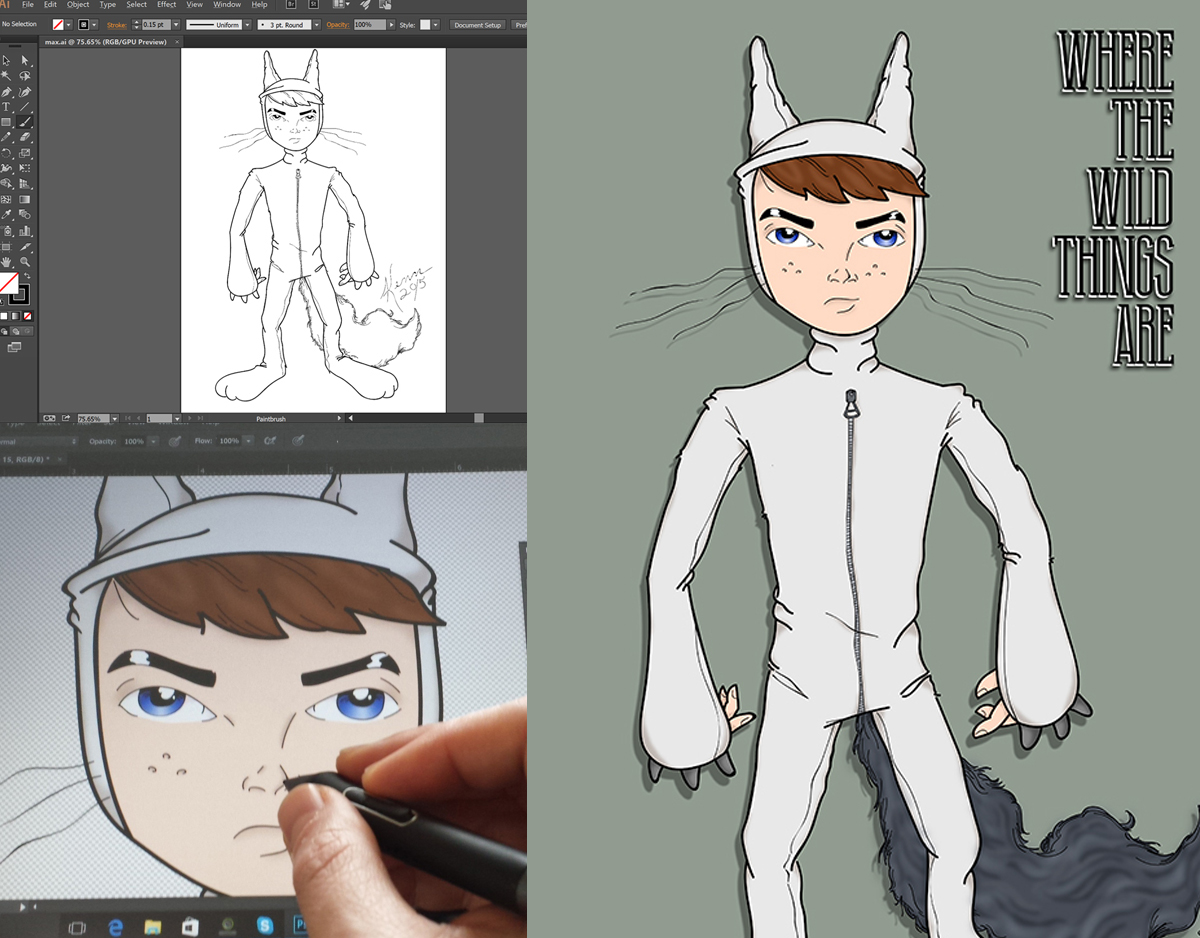Click the large Fill swatch in toolbar
Image resolution: width=1200 pixels, height=938 pixels.
coord(8,281)
